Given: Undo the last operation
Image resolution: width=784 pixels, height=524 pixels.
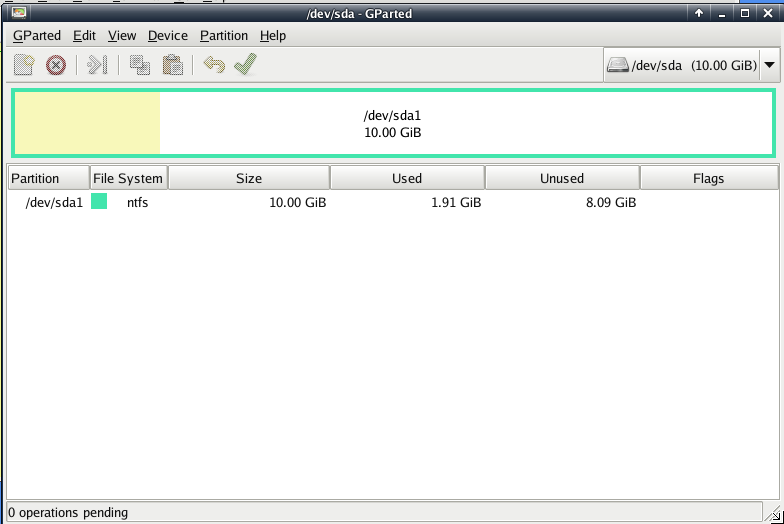Looking at the screenshot, I should 213,65.
